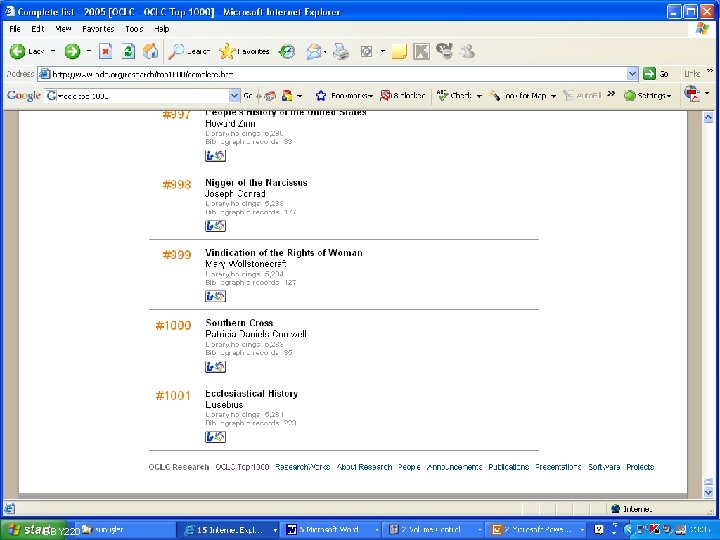The image size is (720, 540).
Task: Open the Favorites star panel
Action: (244, 51)
